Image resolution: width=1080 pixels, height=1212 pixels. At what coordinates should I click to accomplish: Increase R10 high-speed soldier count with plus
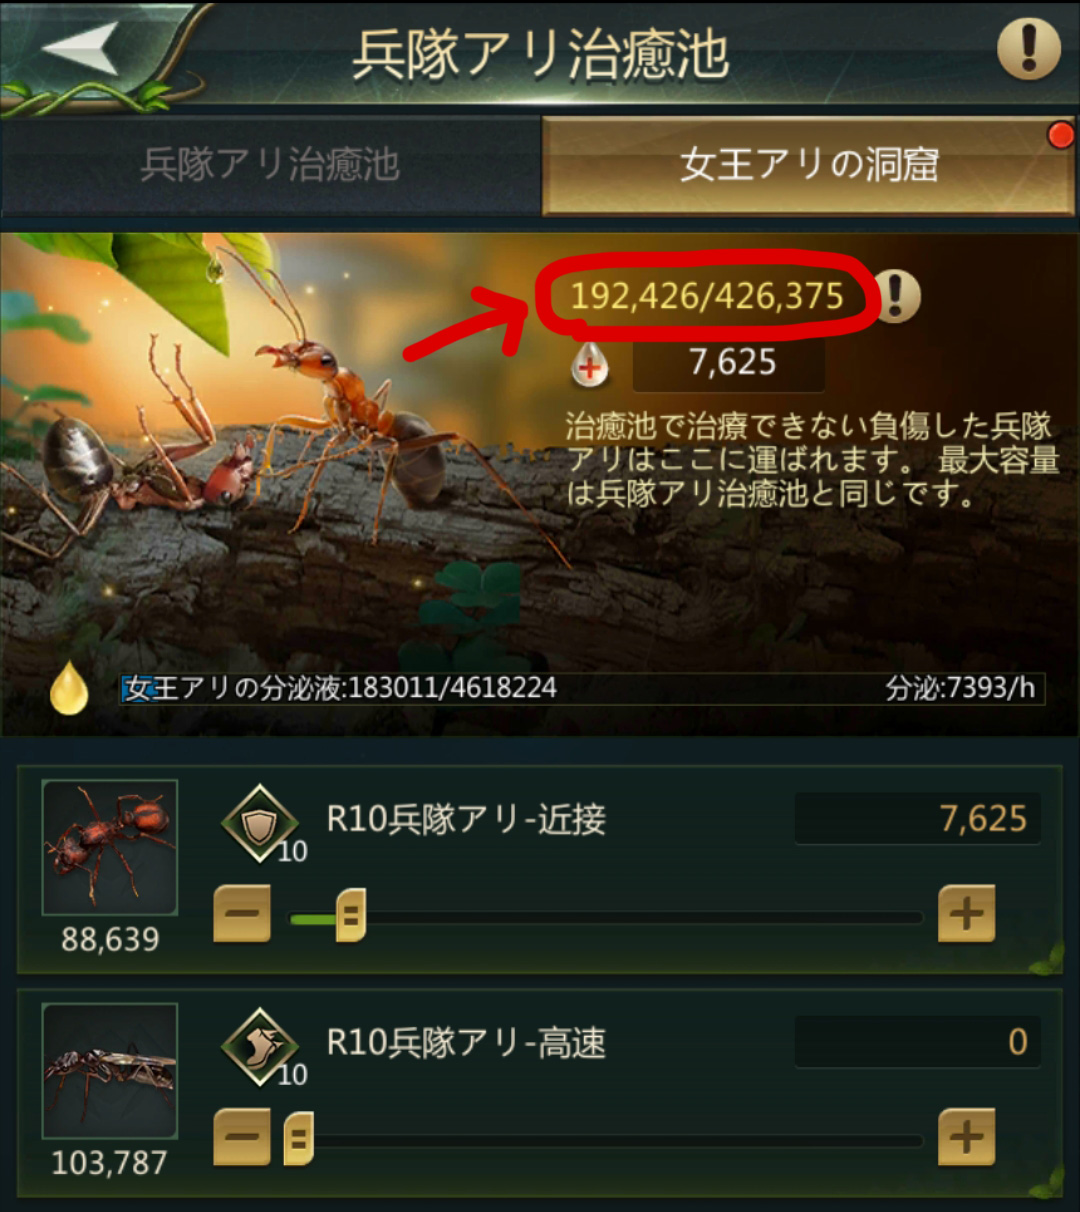(966, 1137)
